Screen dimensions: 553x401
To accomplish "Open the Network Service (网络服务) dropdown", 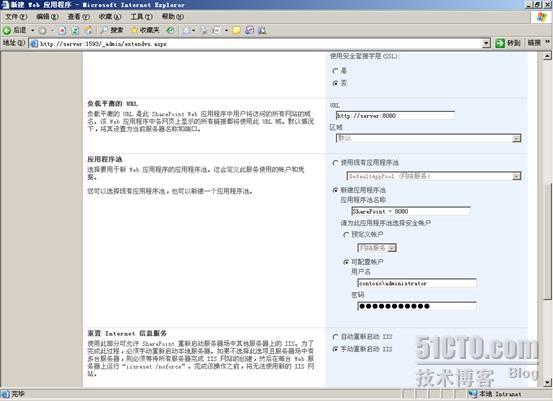I will click(x=377, y=248).
